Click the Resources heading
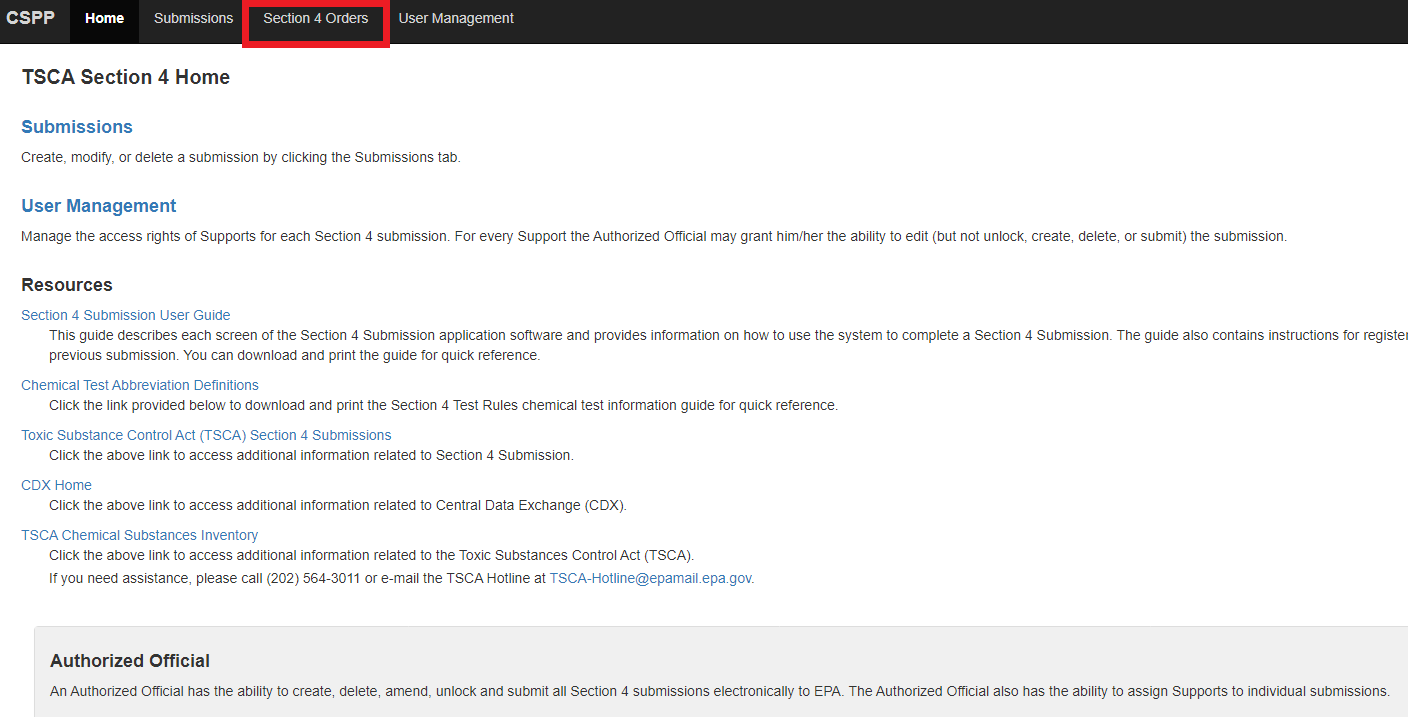The width and height of the screenshot is (1408, 717). [66, 285]
